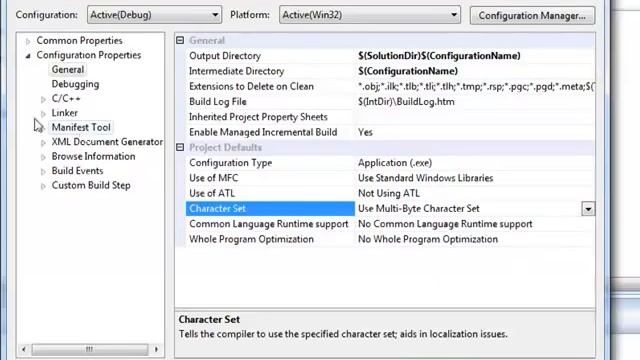The width and height of the screenshot is (640, 360).
Task: Click the bold $(ConfigurationName) intermediate directory value
Action: (x=408, y=71)
